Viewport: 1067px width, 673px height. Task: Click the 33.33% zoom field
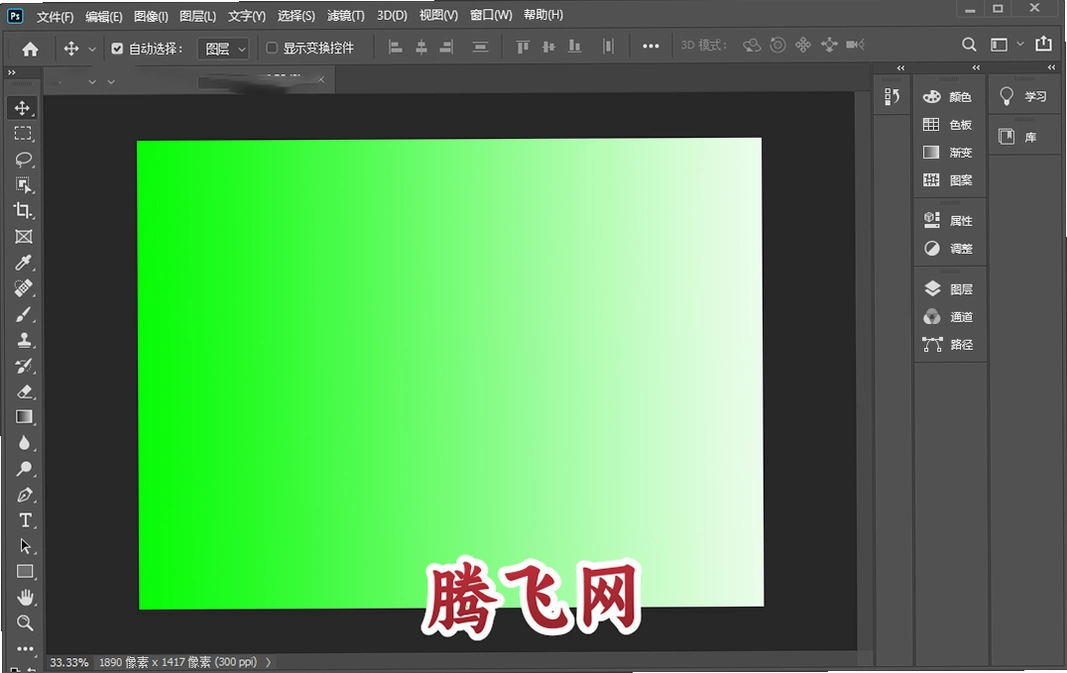click(x=69, y=662)
